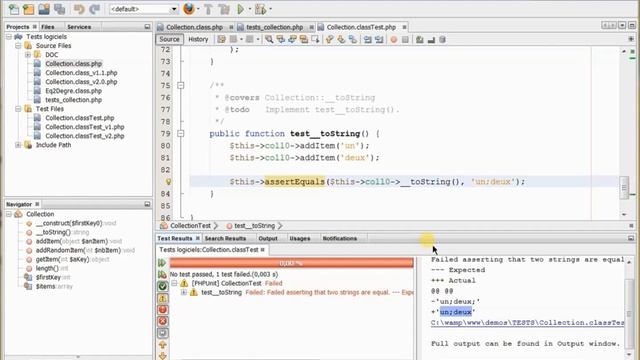Click test__toString in the breadcrumb bar
Image resolution: width=640 pixels, height=360 pixels.
tap(254, 226)
